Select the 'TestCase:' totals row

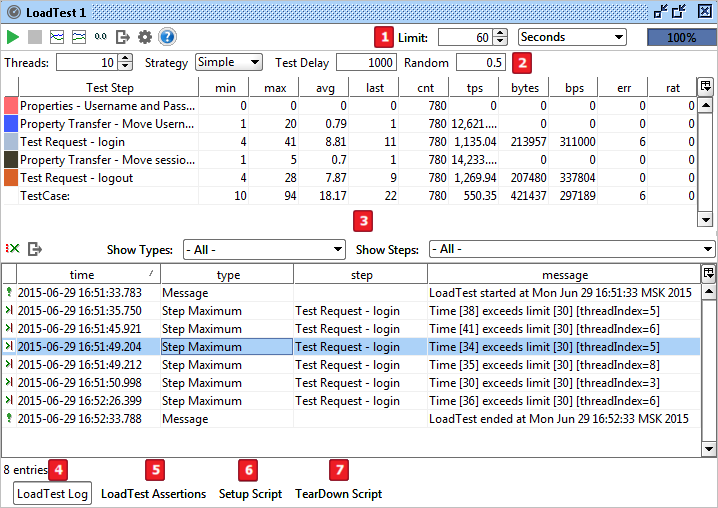(x=350, y=196)
